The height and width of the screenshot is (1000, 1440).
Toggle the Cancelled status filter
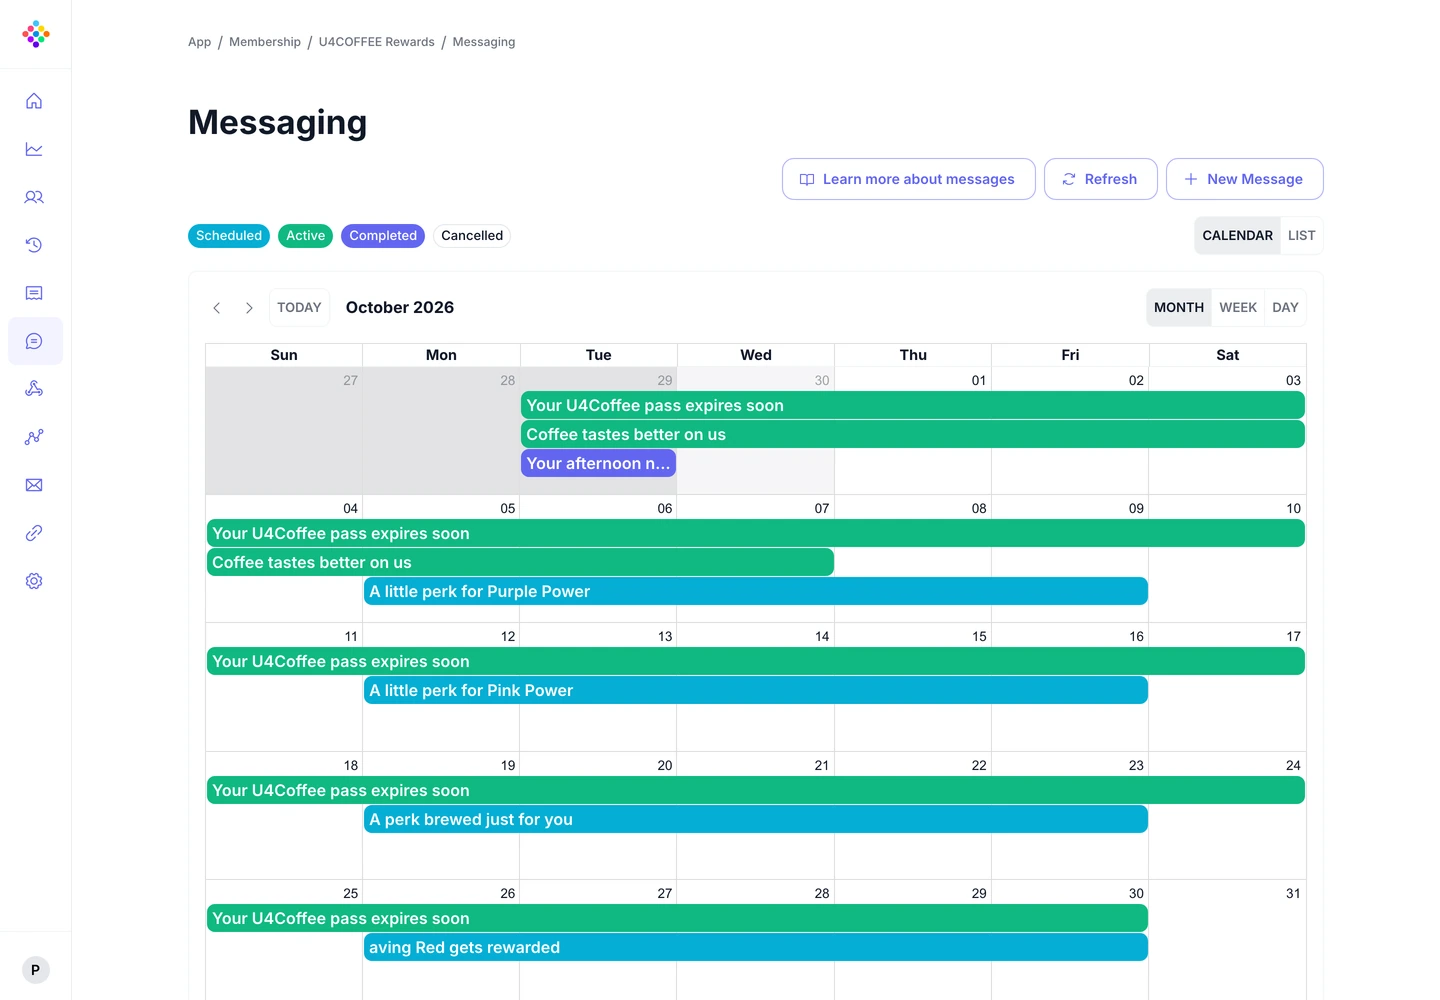(x=472, y=236)
